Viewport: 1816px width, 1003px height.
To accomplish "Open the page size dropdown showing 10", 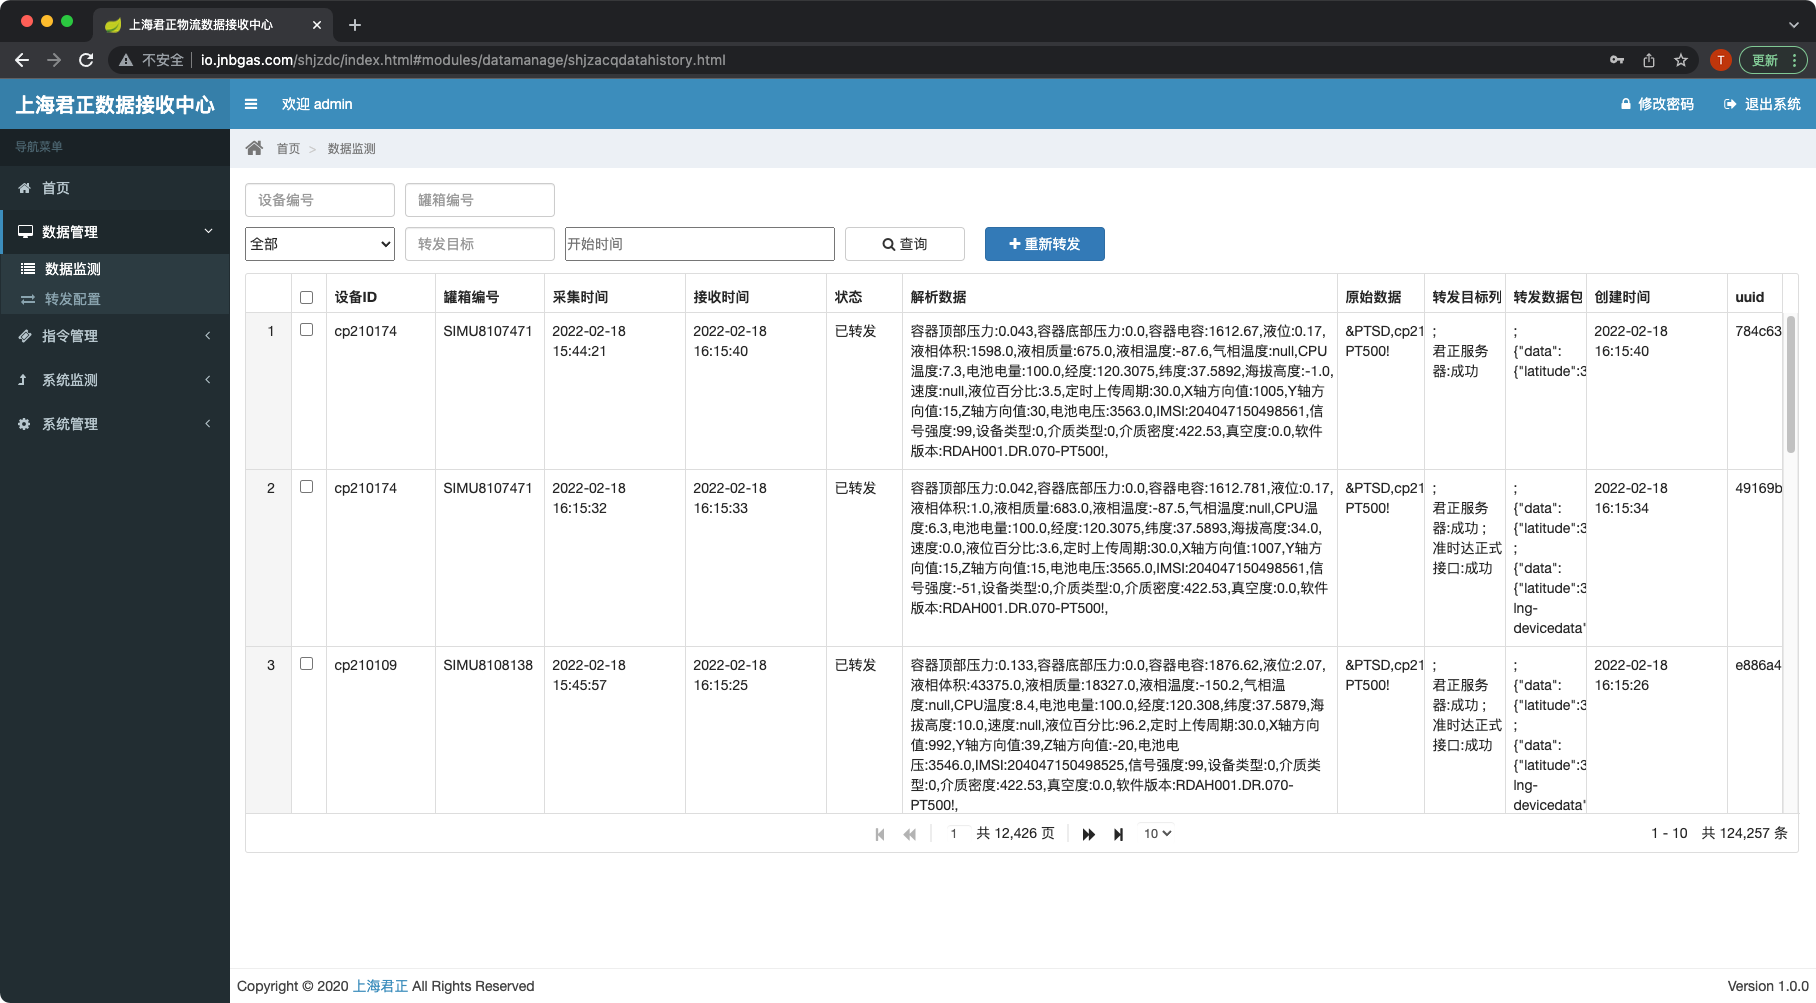I will tap(1157, 834).
